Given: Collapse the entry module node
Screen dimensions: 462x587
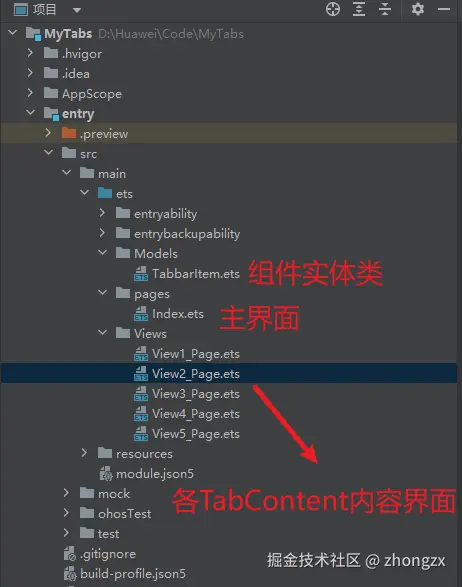Looking at the screenshot, I should point(30,112).
